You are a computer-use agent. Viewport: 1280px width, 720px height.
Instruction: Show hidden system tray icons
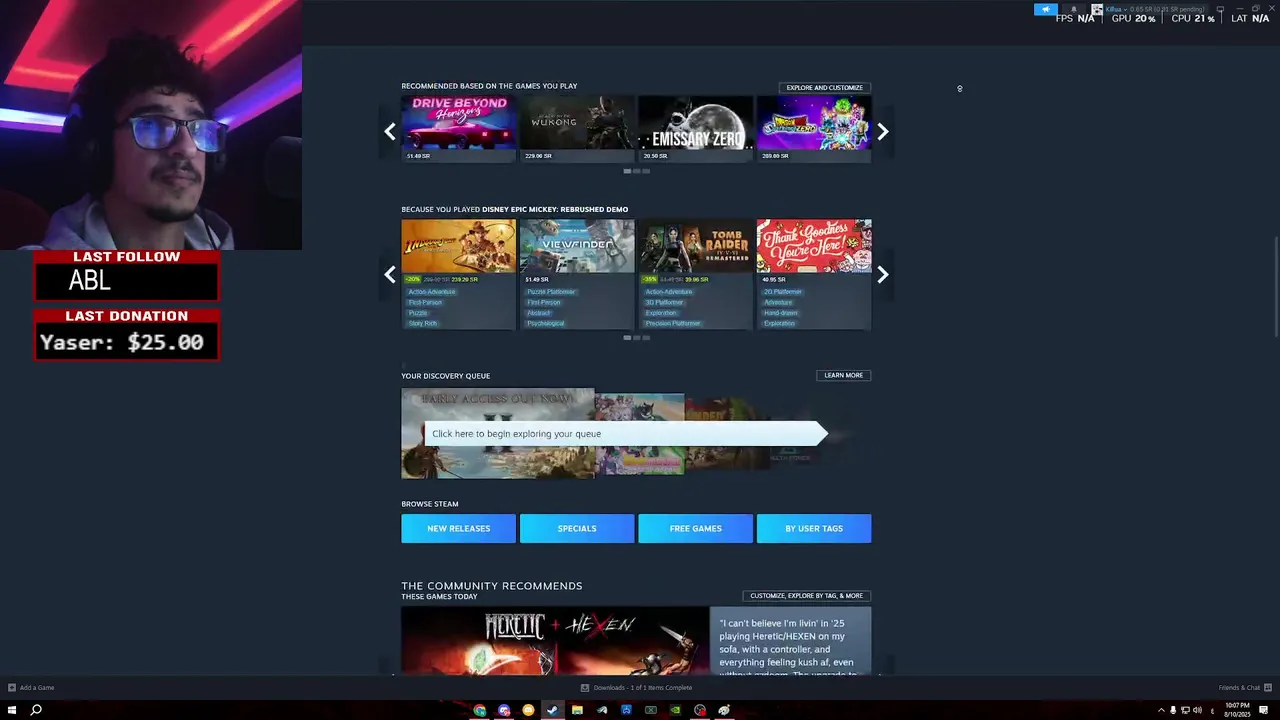(1161, 710)
